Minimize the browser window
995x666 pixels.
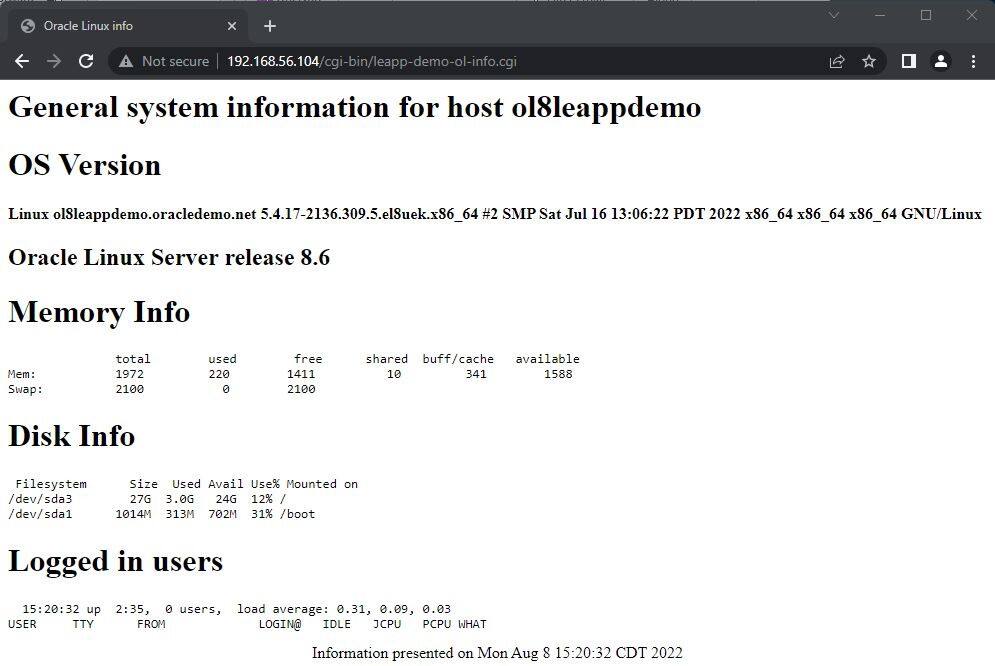point(879,15)
